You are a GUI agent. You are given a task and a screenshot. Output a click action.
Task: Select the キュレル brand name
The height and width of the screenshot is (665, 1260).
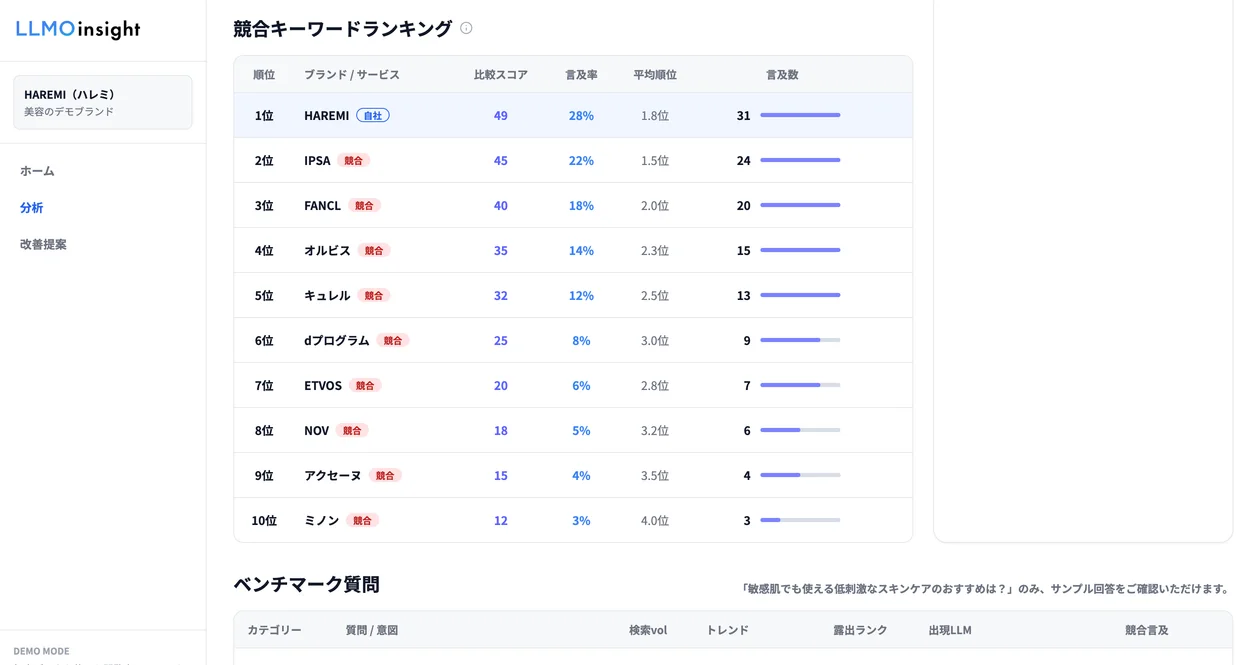(327, 295)
